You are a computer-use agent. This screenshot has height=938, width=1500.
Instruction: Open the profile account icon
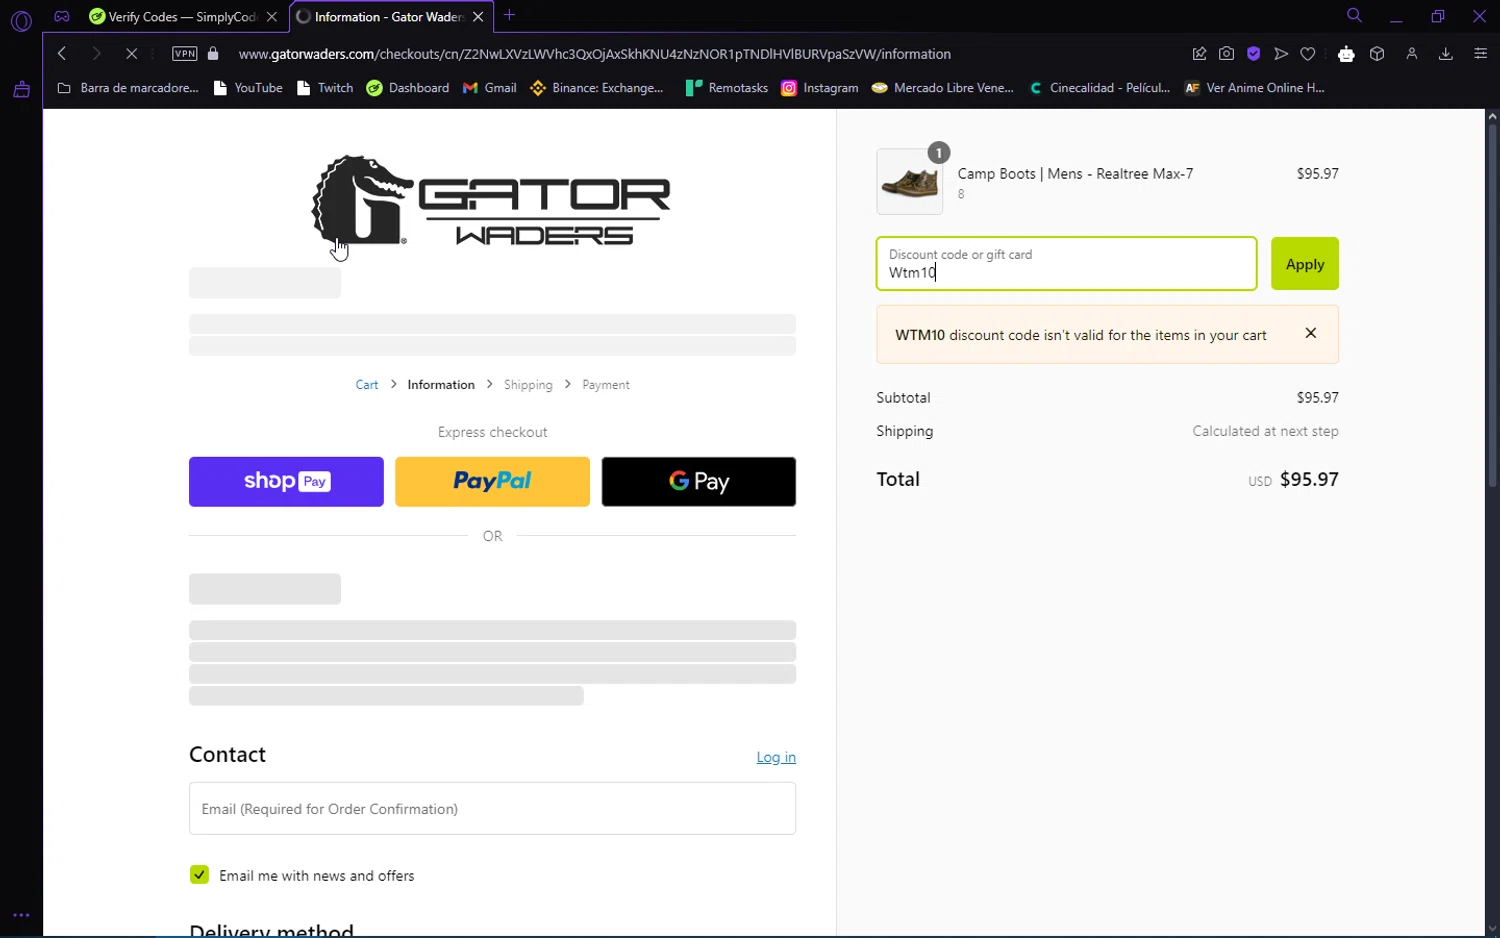click(x=1412, y=54)
